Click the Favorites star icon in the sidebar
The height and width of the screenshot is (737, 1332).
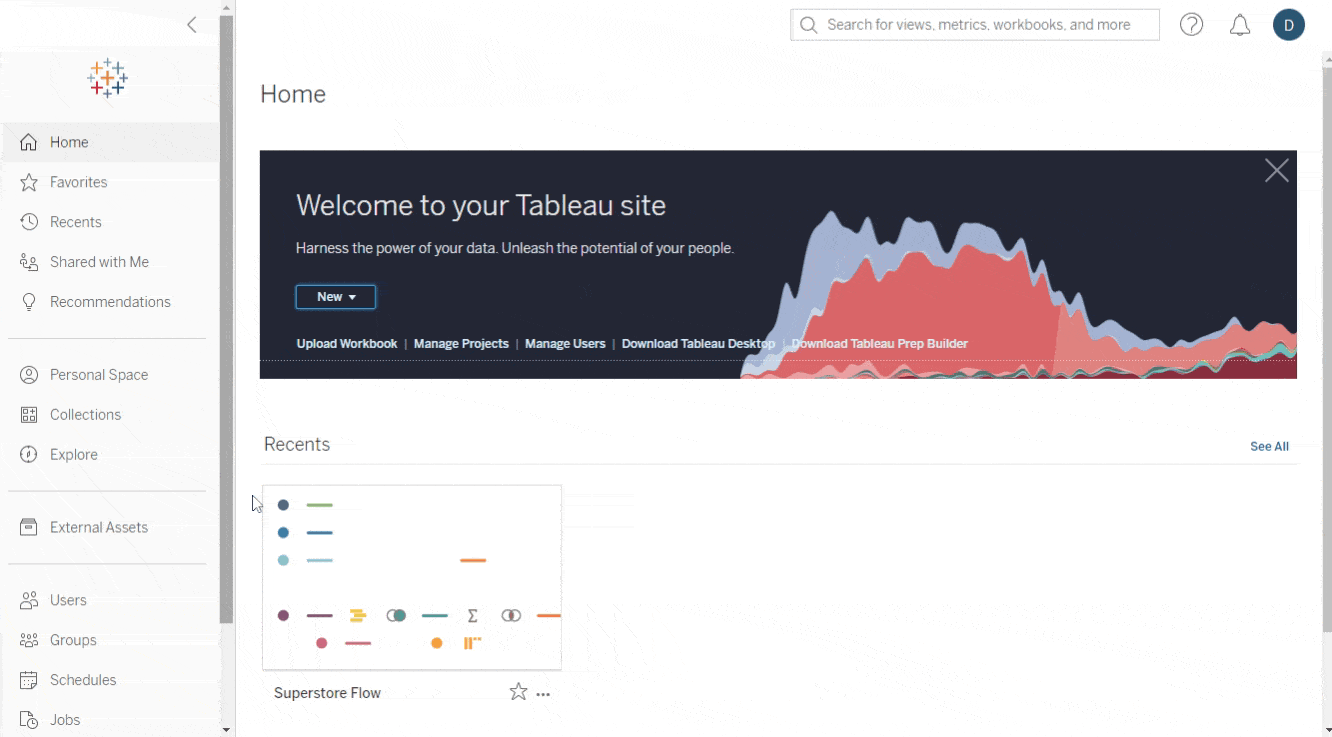tap(29, 182)
